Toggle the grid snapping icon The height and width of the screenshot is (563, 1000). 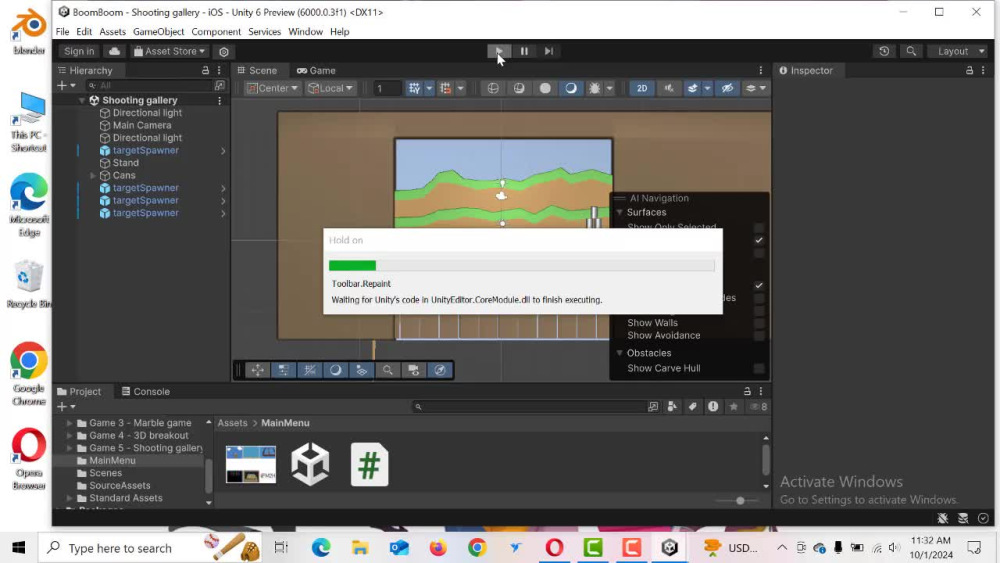[446, 89]
